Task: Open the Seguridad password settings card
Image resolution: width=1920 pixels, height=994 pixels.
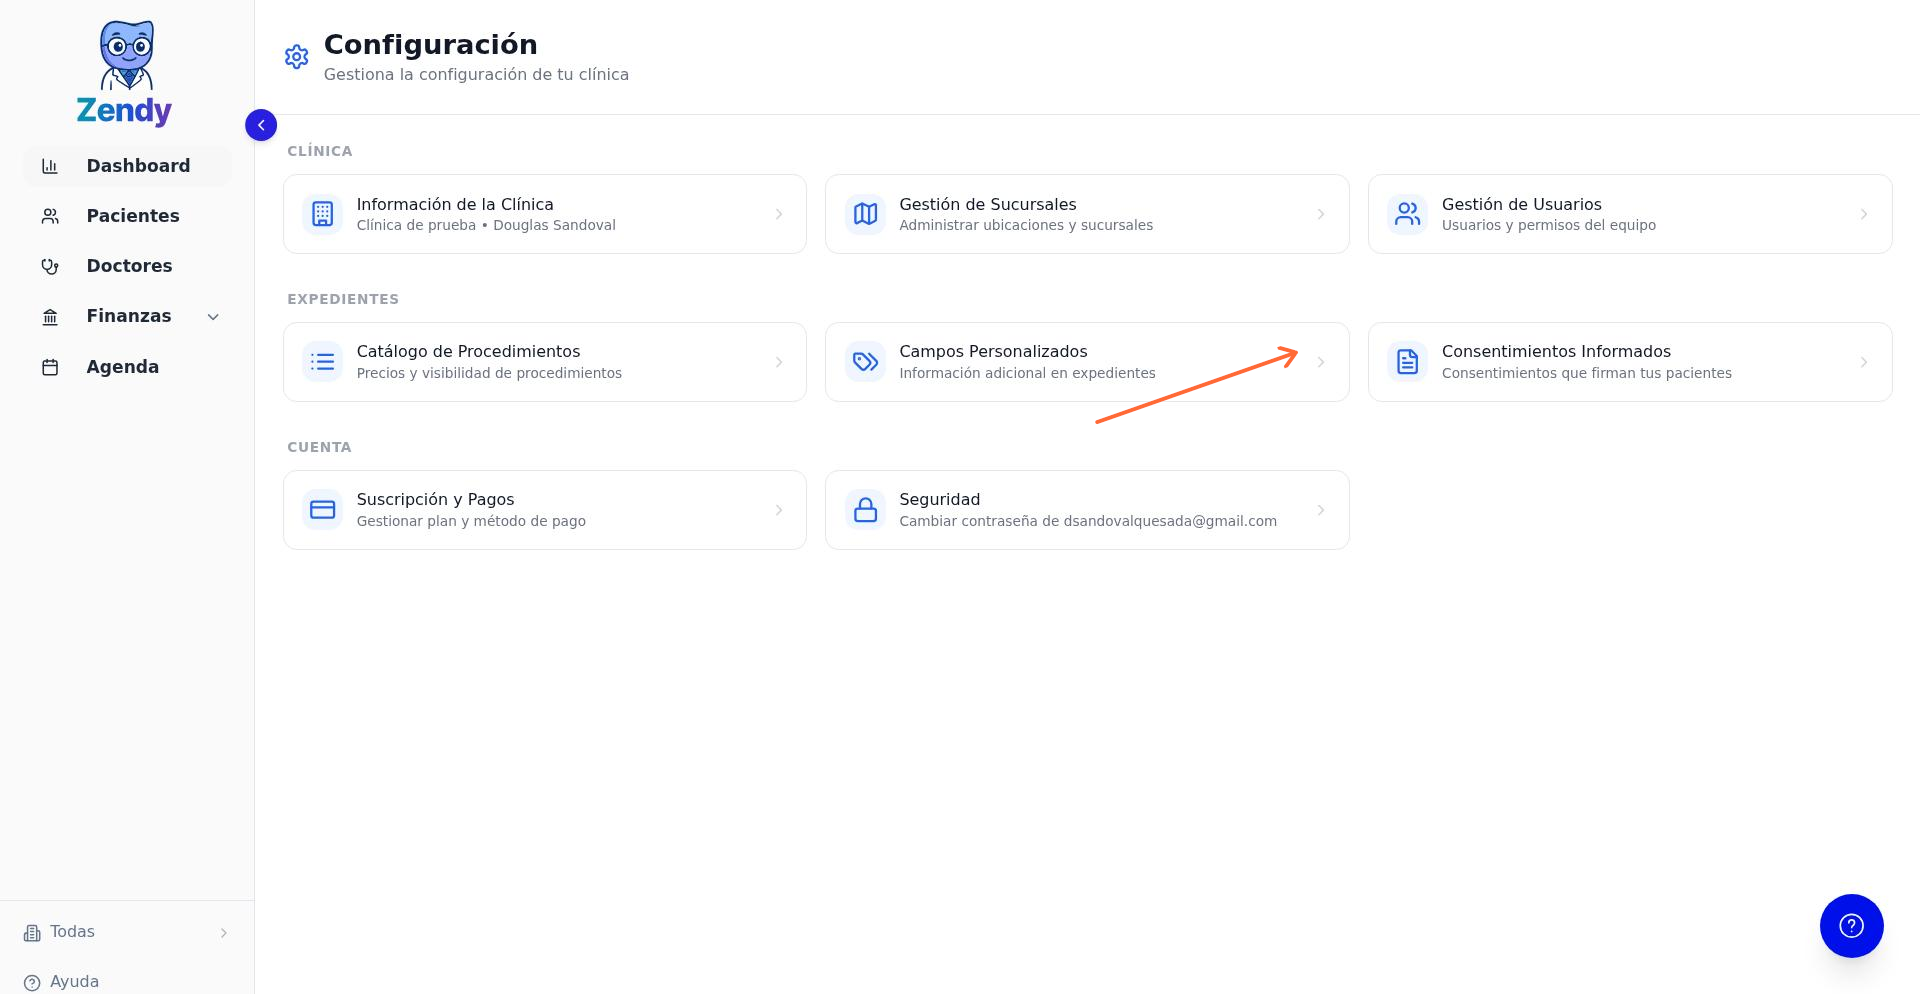Action: pyautogui.click(x=1087, y=509)
